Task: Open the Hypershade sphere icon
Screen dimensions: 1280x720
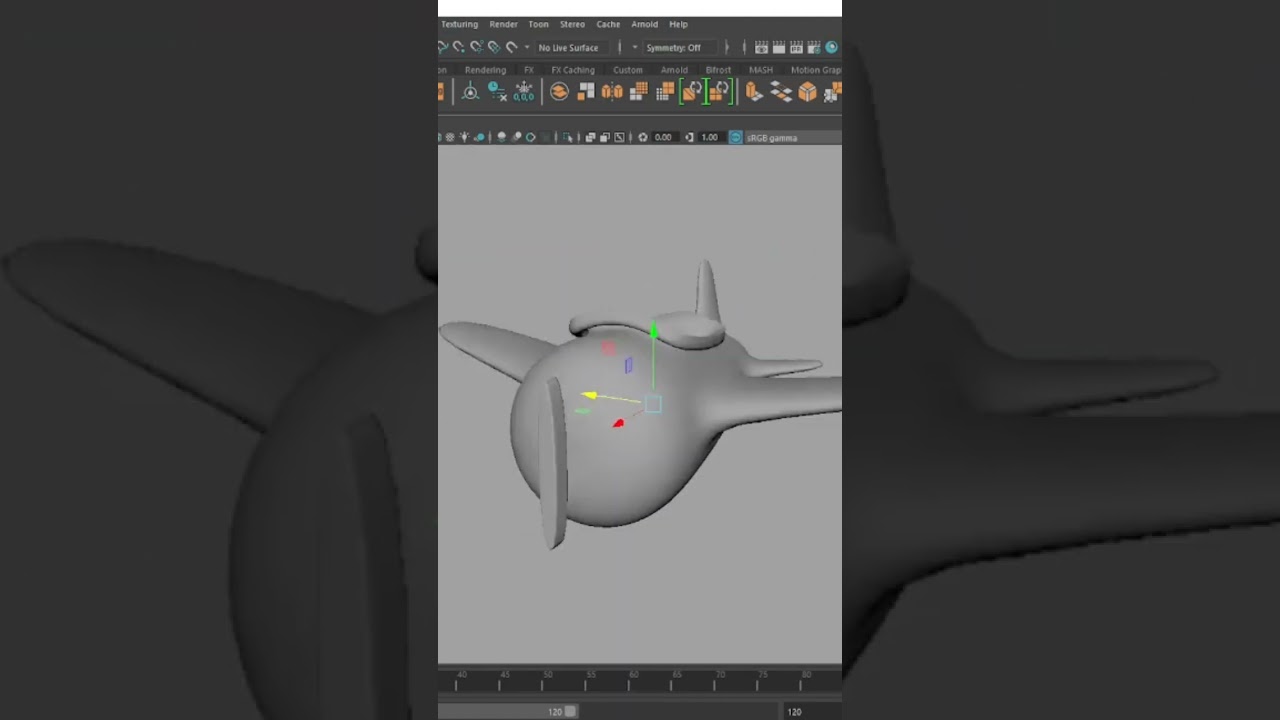Action: click(x=831, y=47)
